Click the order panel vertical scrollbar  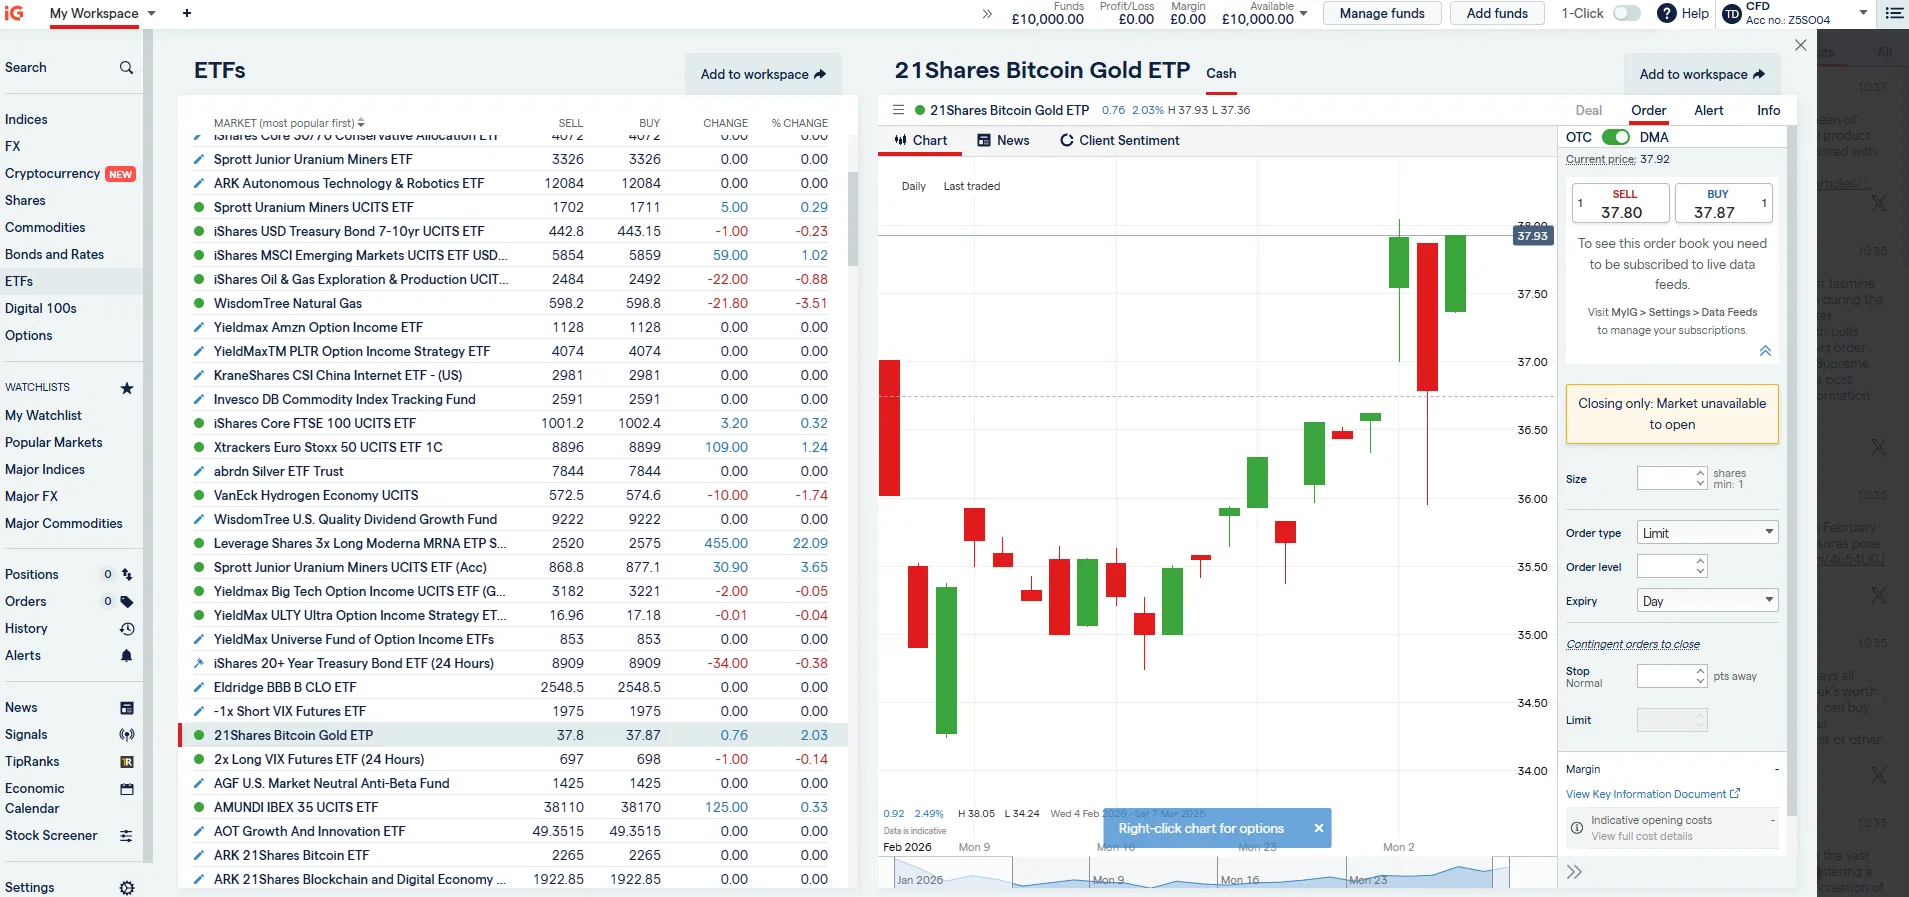(x=1791, y=470)
